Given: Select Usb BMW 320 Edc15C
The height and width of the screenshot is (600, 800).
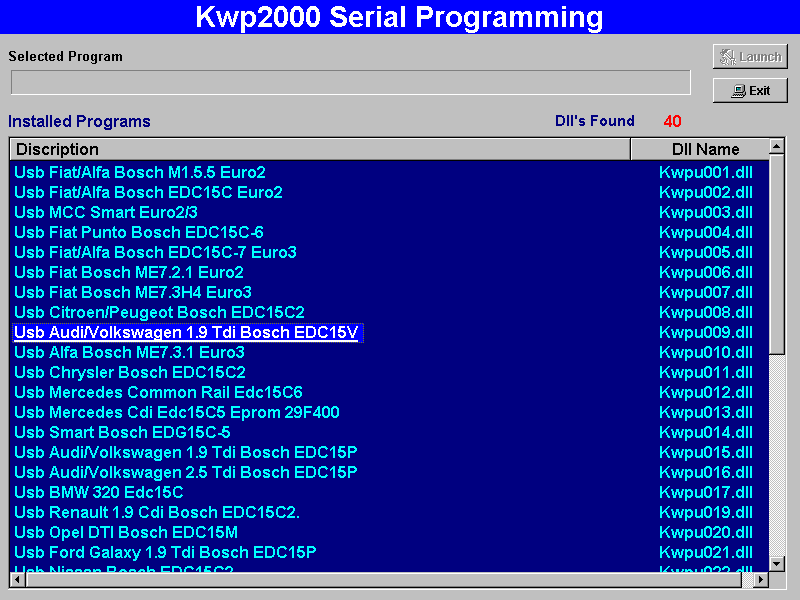Looking at the screenshot, I should tap(98, 492).
